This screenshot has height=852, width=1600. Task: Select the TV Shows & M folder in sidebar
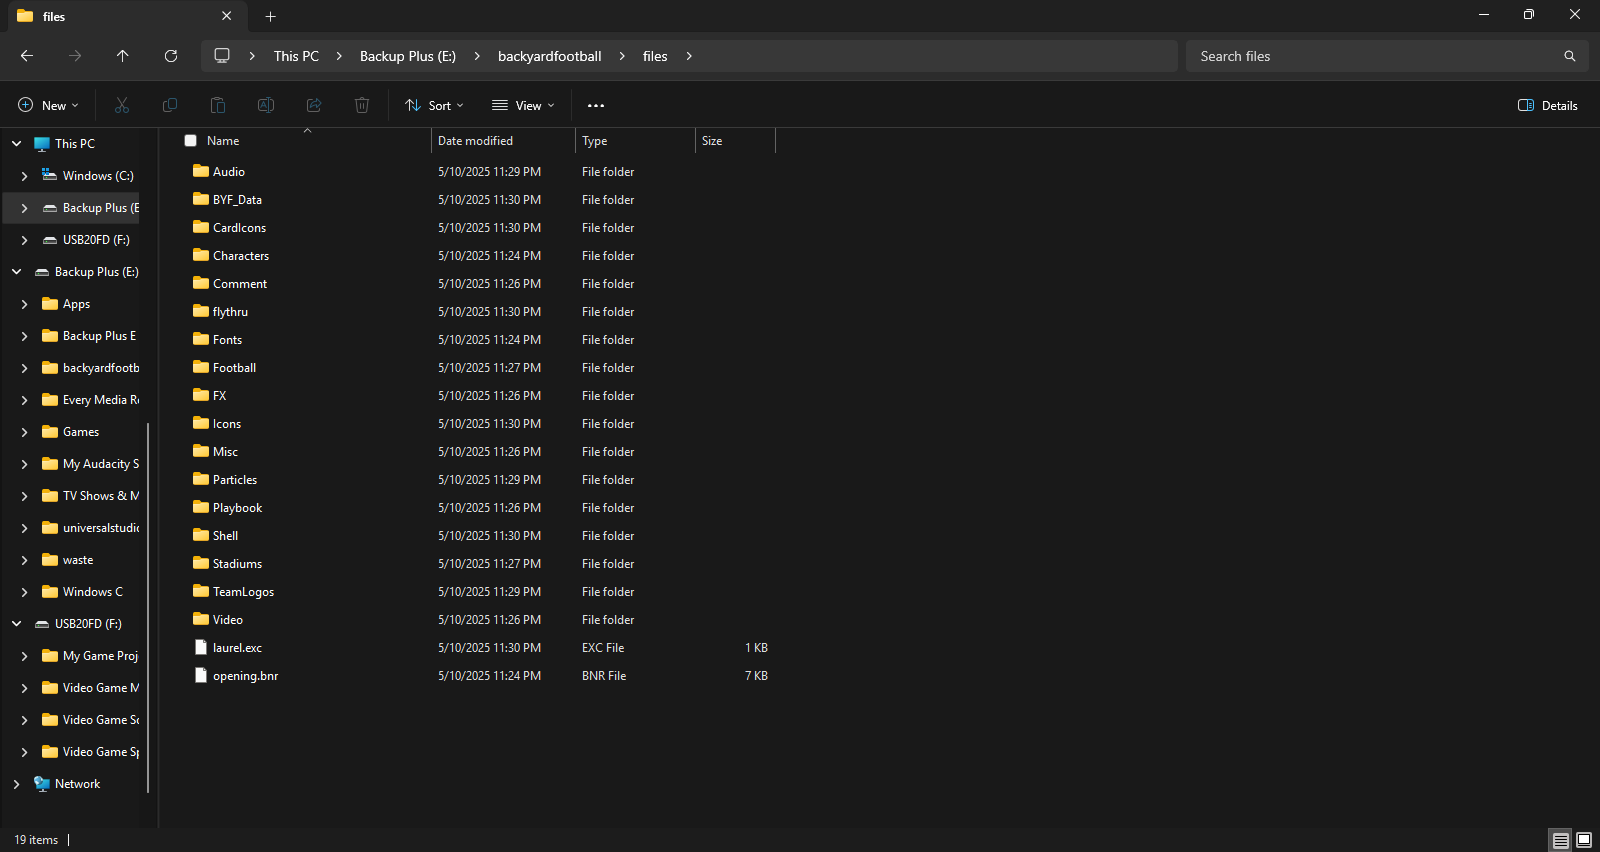pyautogui.click(x=101, y=496)
